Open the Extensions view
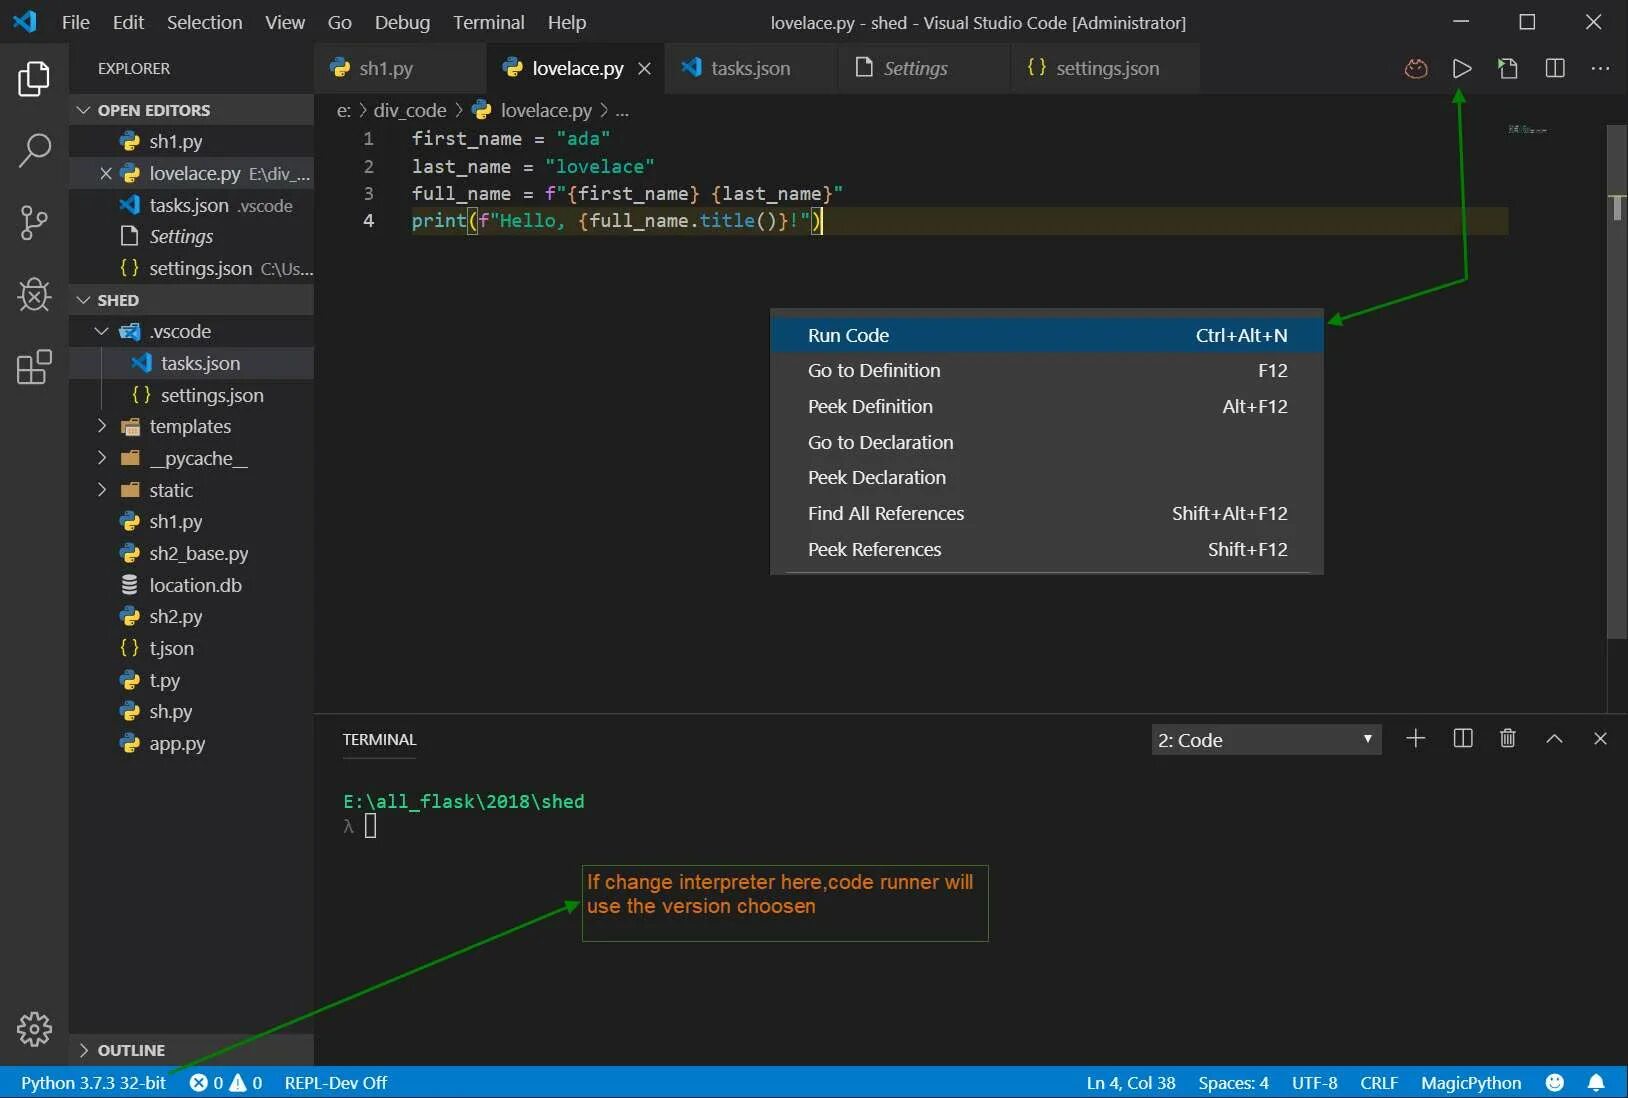Image resolution: width=1628 pixels, height=1098 pixels. [x=34, y=367]
